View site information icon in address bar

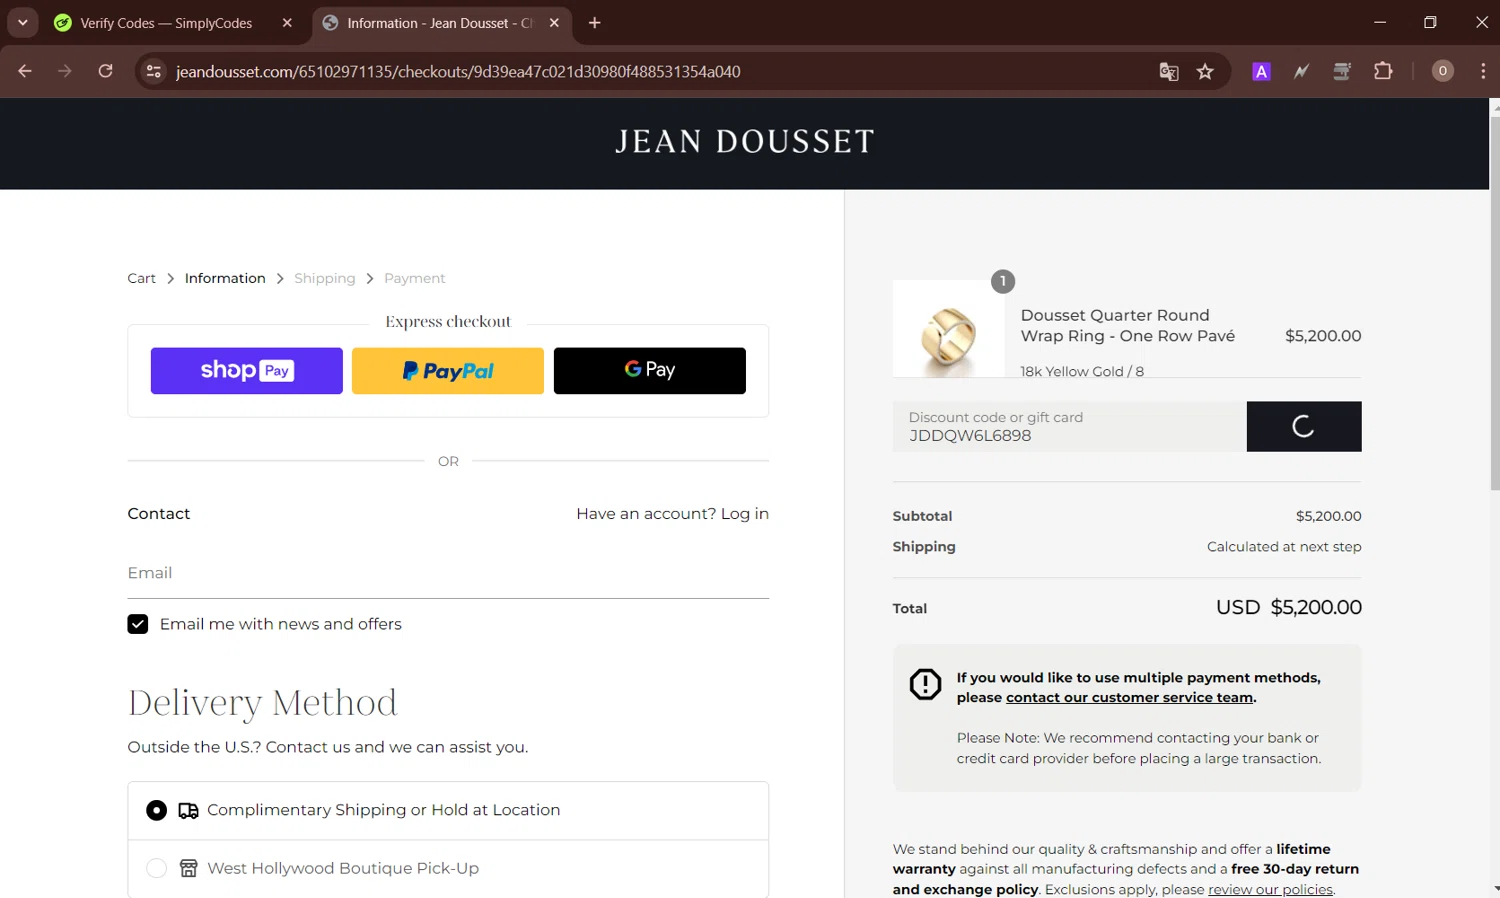[153, 71]
